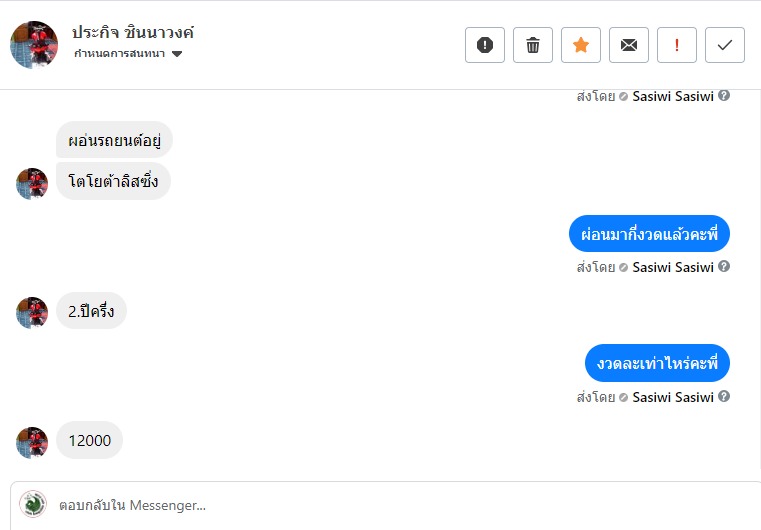The width and height of the screenshot is (761, 530).
Task: Click the โตโยต้าลิสซิ่ง message bubble
Action: point(113,182)
